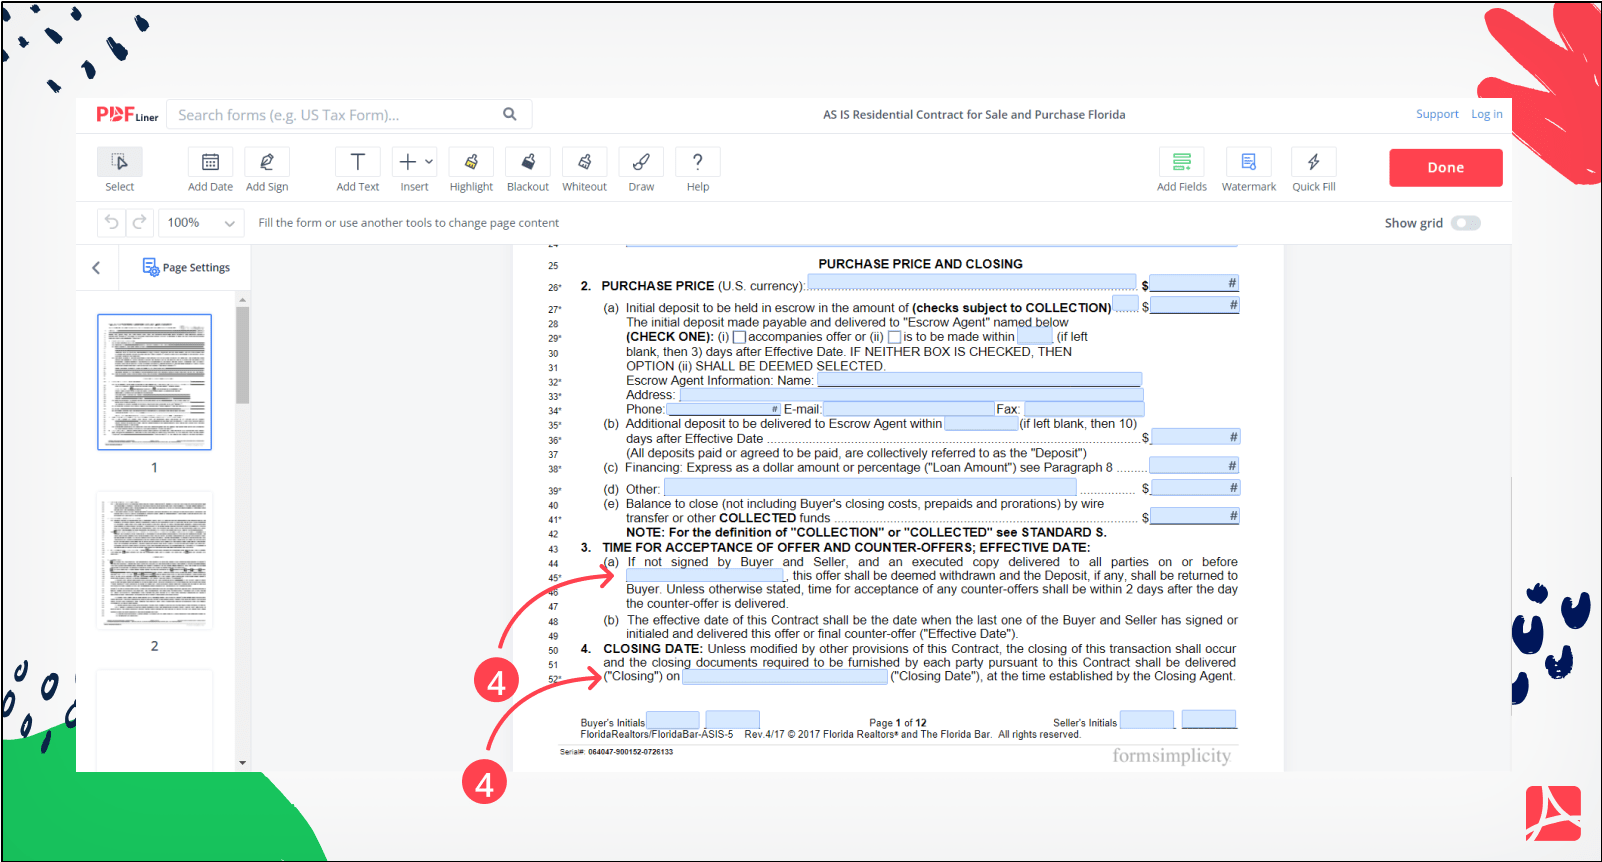Screen dimensions: 1602x862
Task: Activate the Select tool
Action: pyautogui.click(x=119, y=162)
